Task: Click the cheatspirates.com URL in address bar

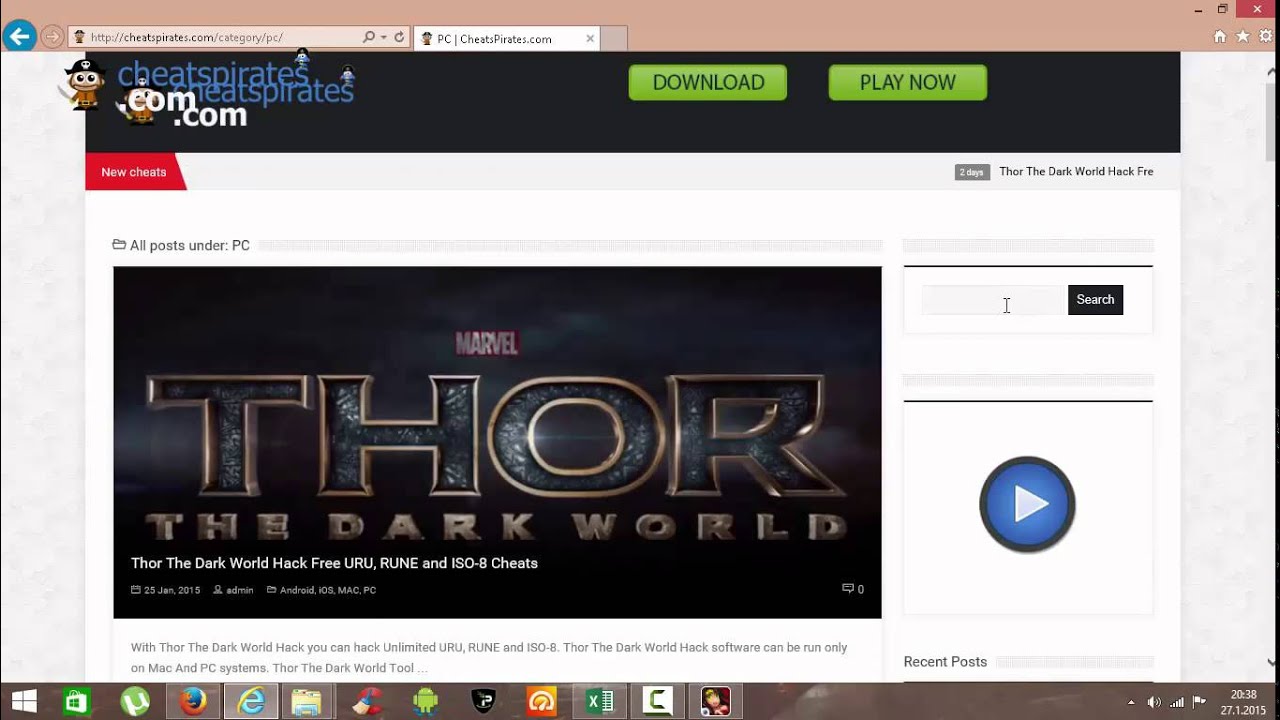Action: click(x=186, y=38)
